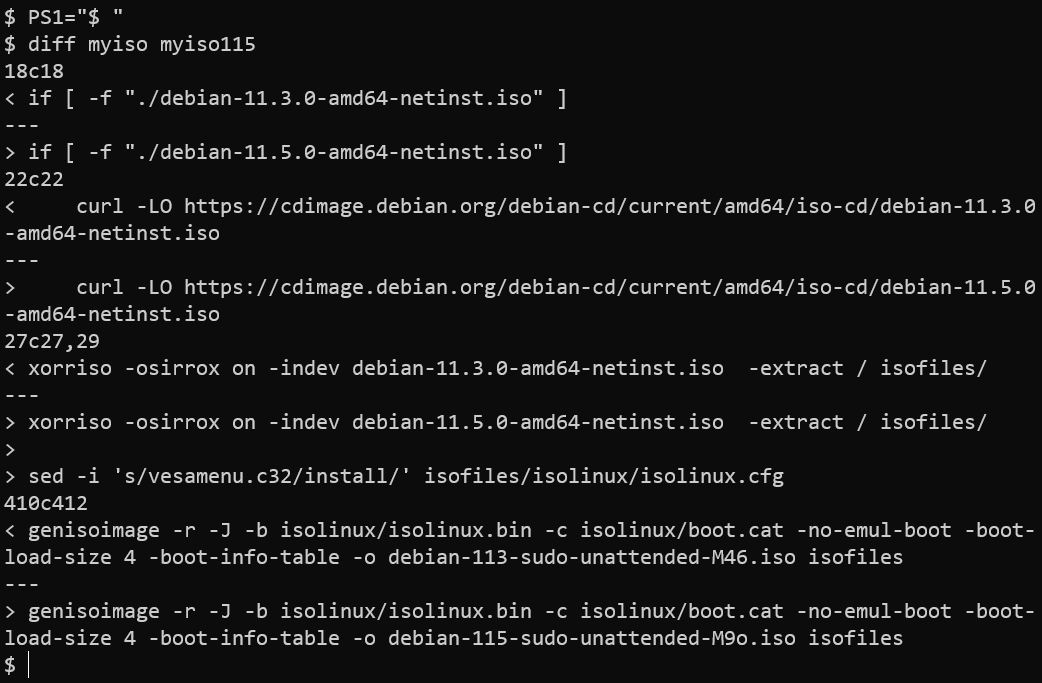This screenshot has height=683, width=1042.
Task: Click the '27c27,29' diff hunk header
Action: coord(52,342)
